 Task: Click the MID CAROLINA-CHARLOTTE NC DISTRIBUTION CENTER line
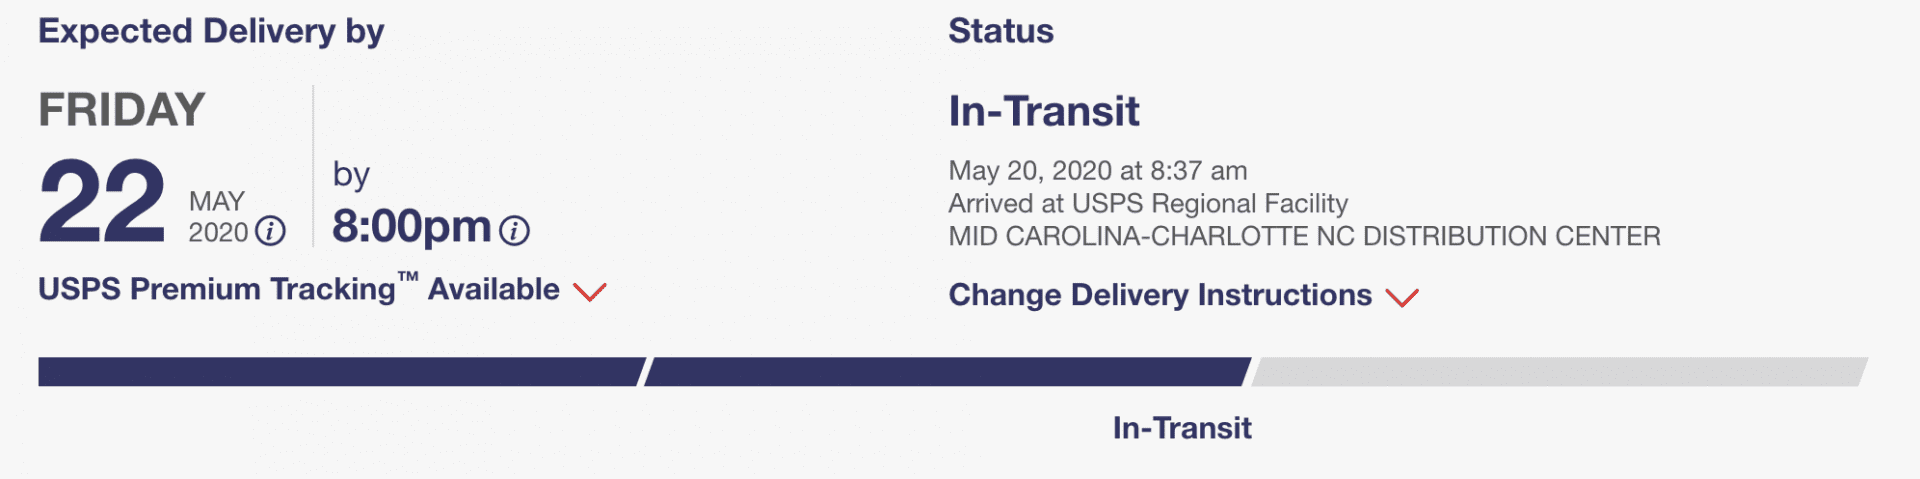point(1304,237)
